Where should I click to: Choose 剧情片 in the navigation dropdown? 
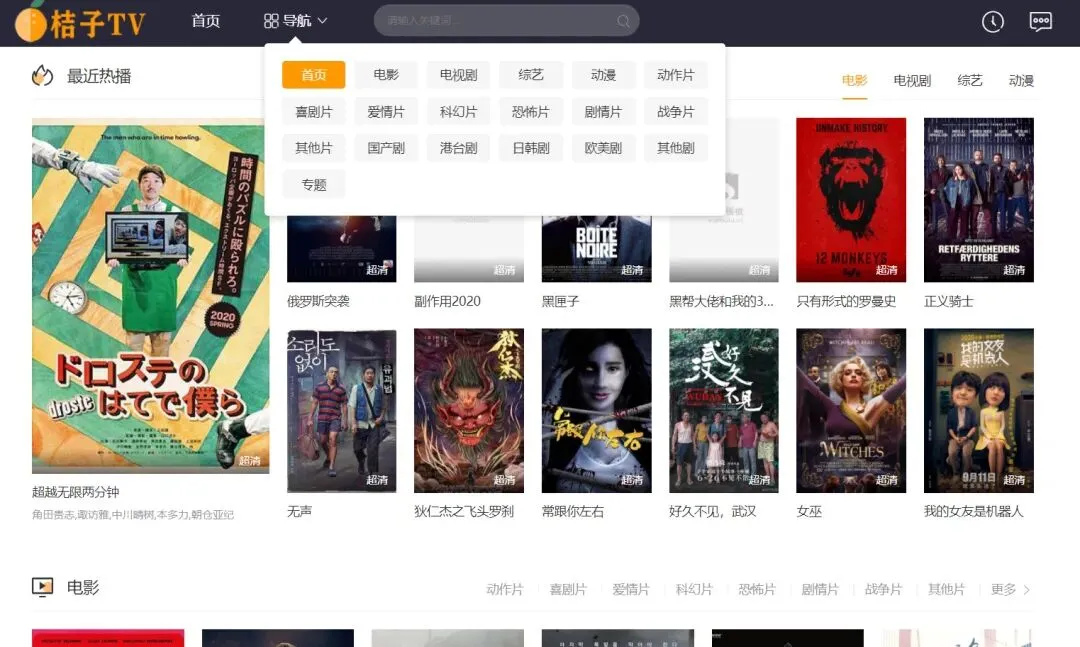pos(603,112)
